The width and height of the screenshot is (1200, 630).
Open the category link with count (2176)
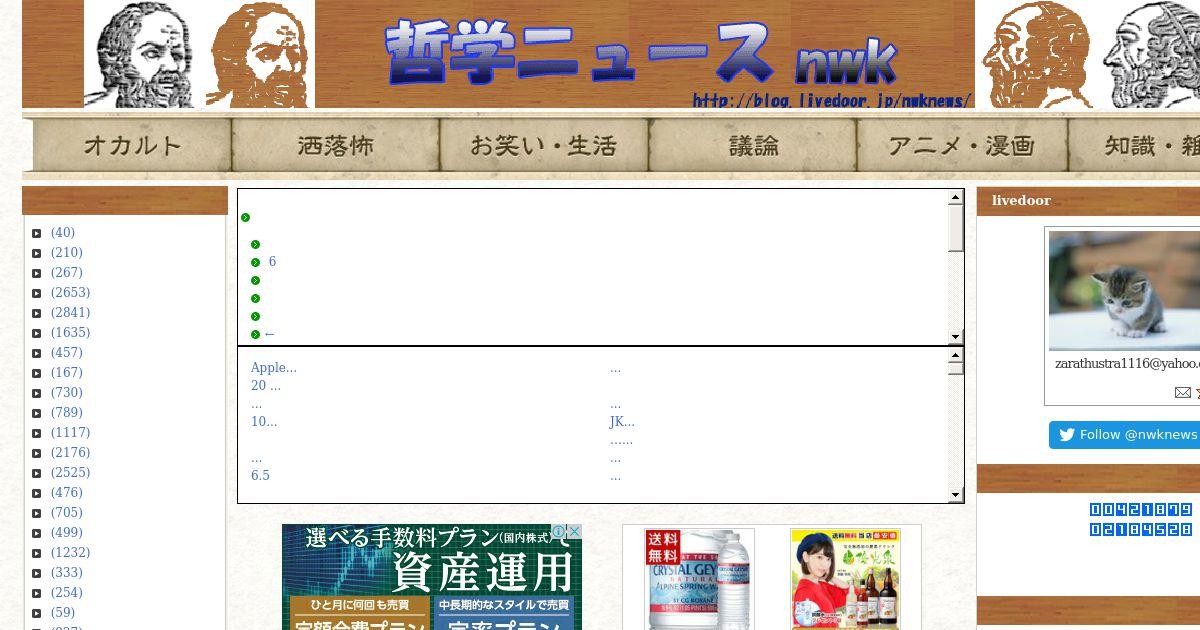coord(71,453)
